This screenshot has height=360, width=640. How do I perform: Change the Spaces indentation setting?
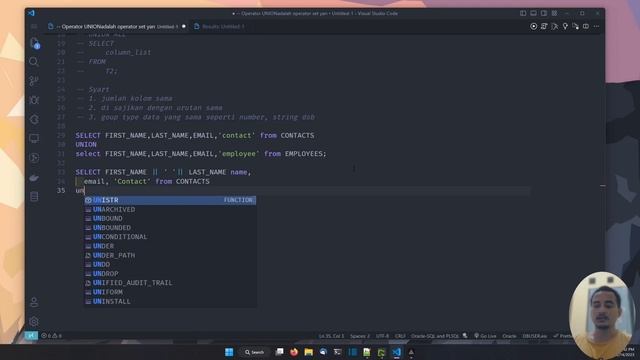click(360, 336)
